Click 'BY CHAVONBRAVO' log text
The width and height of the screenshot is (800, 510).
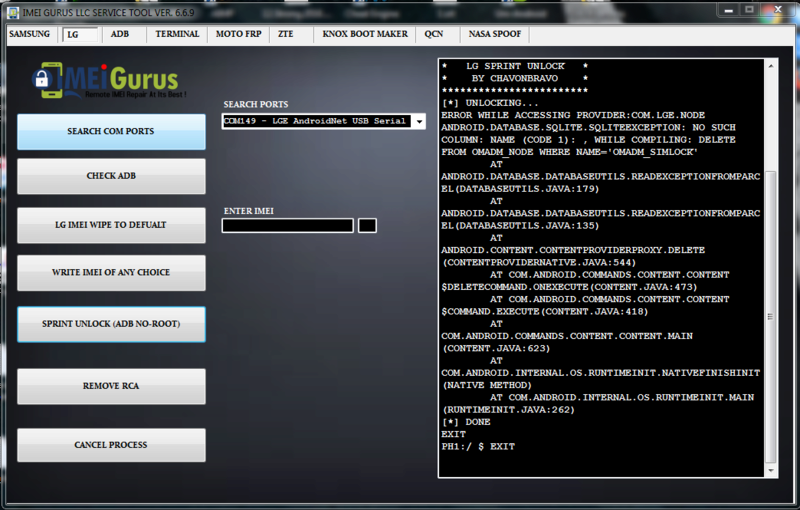pyautogui.click(x=515, y=79)
